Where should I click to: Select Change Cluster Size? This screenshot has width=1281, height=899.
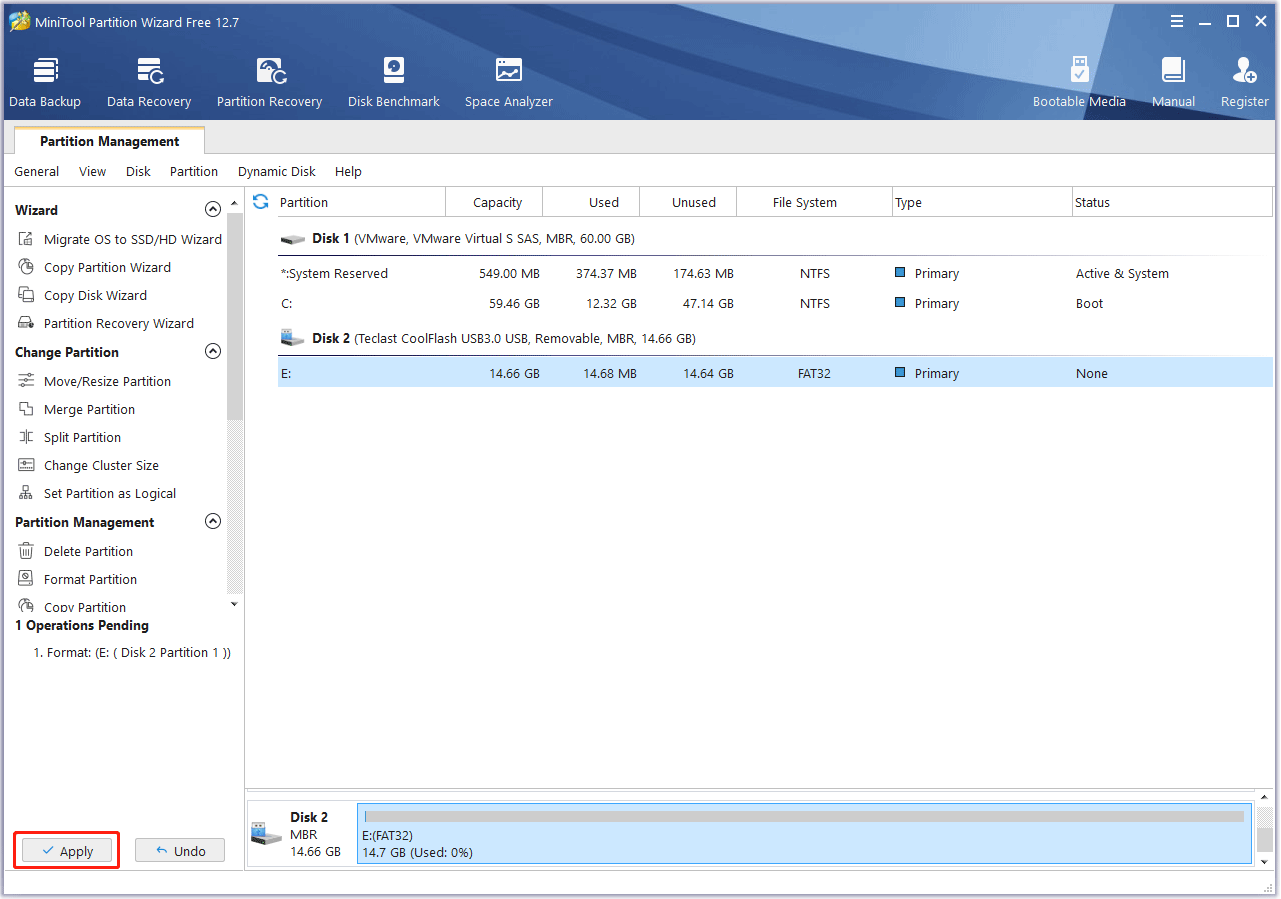click(x=89, y=465)
